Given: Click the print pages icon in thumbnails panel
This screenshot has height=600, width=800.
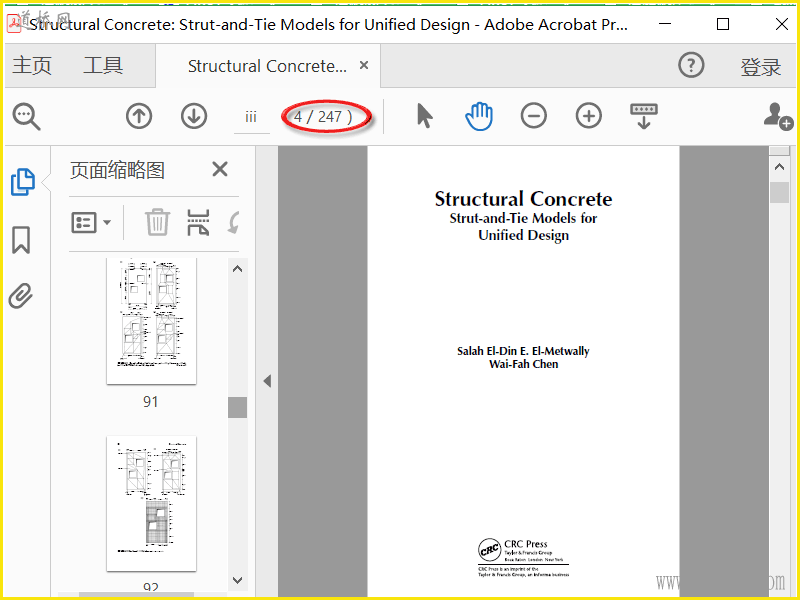Looking at the screenshot, I should [198, 222].
